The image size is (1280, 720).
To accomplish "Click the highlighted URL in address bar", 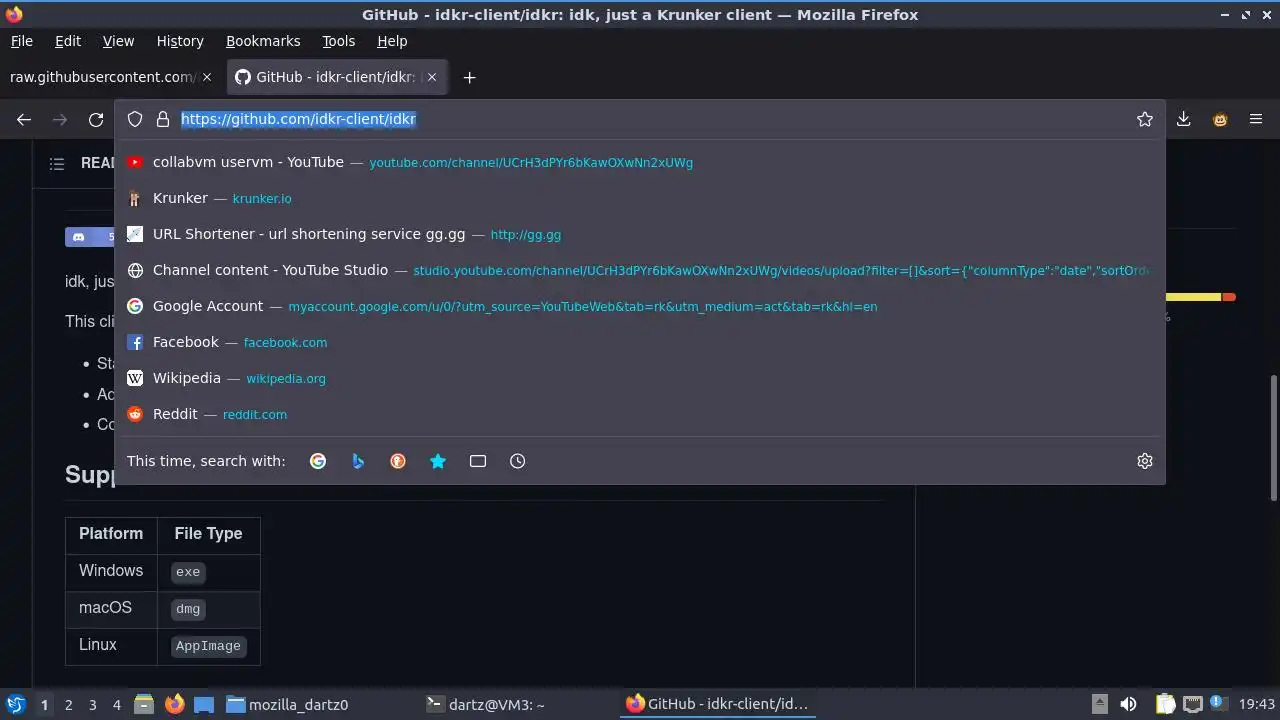I will tap(298, 119).
